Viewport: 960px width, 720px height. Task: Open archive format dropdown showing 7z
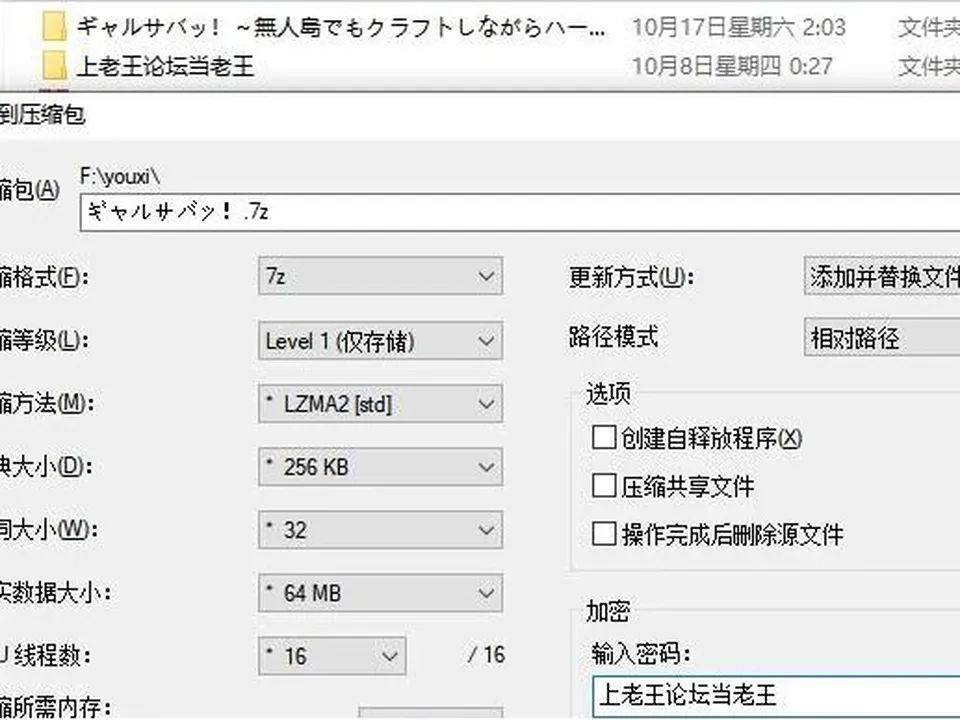[x=380, y=276]
